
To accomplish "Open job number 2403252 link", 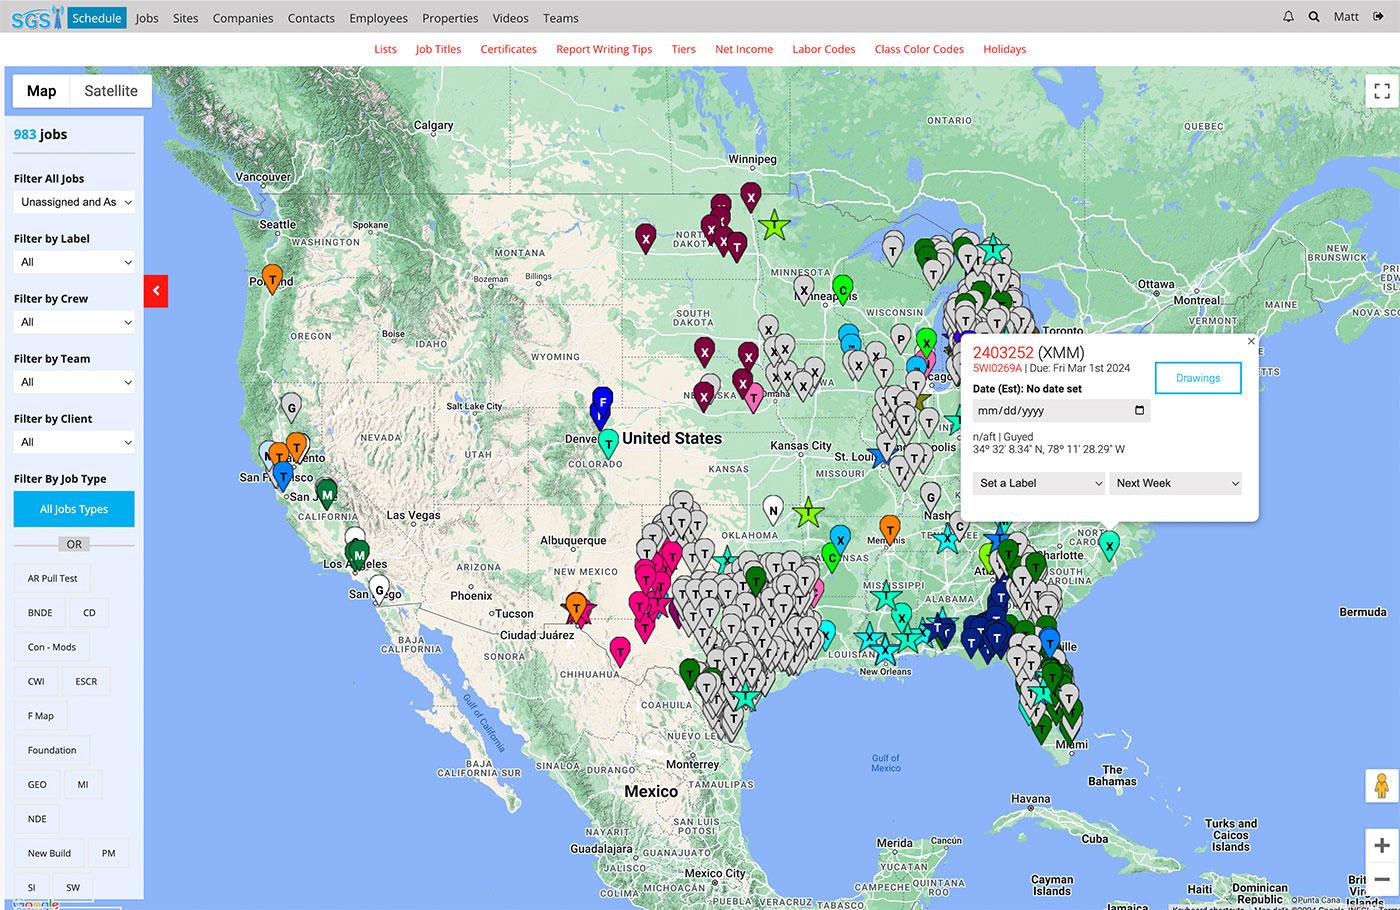I will pos(1003,353).
